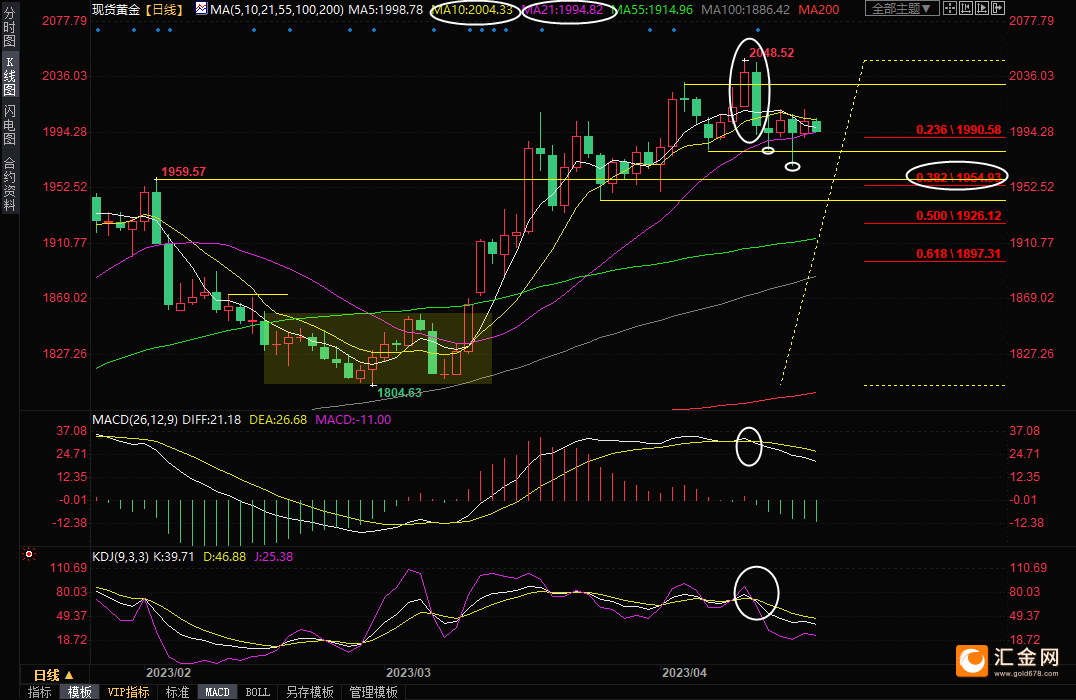This screenshot has width=1076, height=700.
Task: Open the 合约资料 sidebar tab
Action: [10, 183]
